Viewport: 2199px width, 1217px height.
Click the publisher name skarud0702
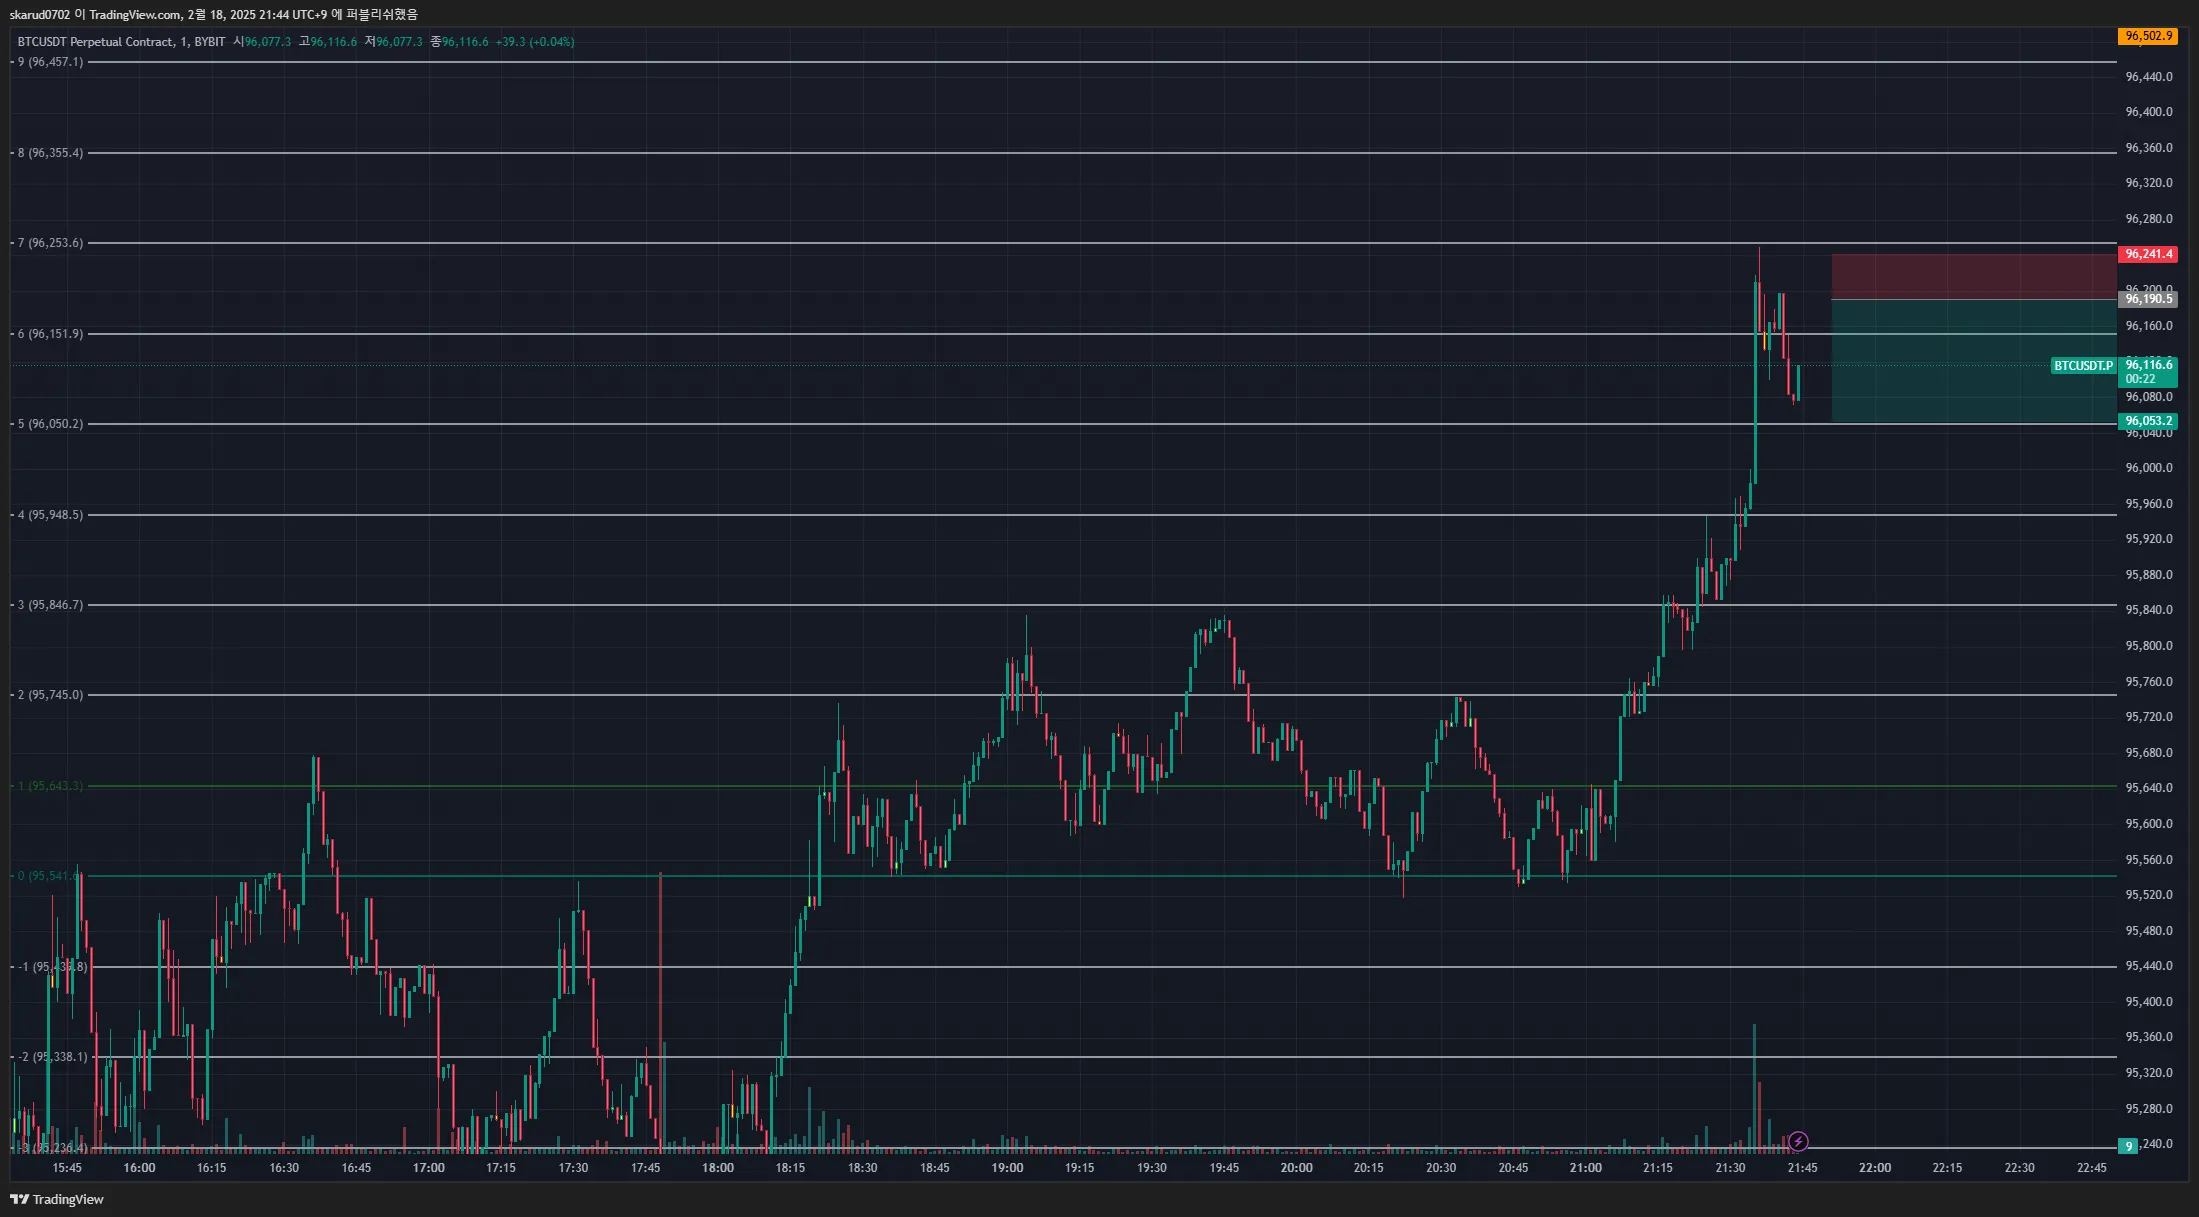coord(40,14)
